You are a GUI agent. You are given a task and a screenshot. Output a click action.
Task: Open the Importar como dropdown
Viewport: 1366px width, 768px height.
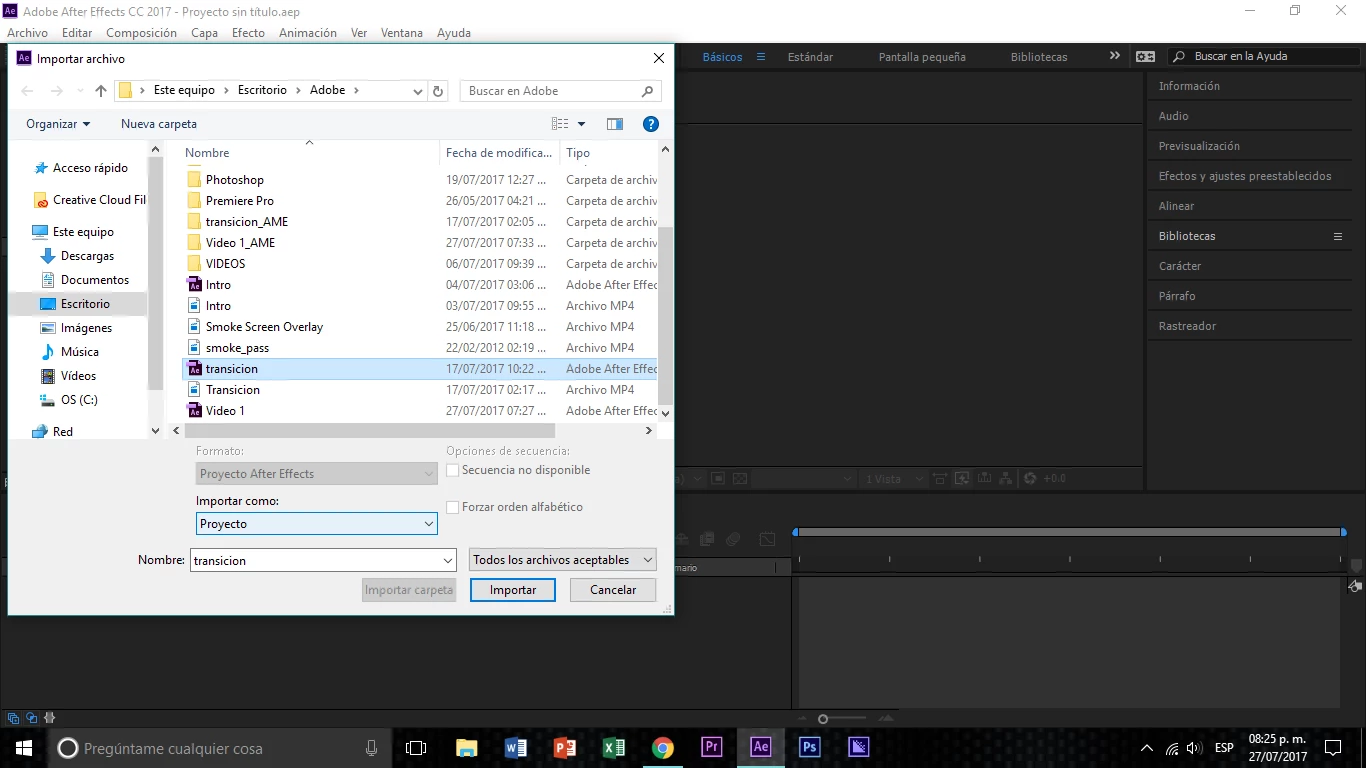[x=317, y=524]
